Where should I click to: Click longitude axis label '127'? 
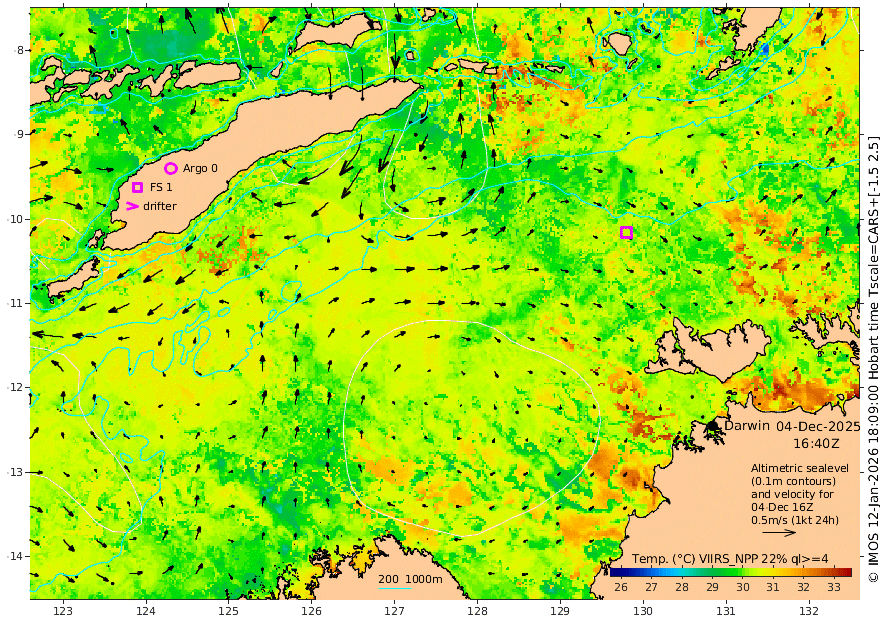click(x=395, y=611)
